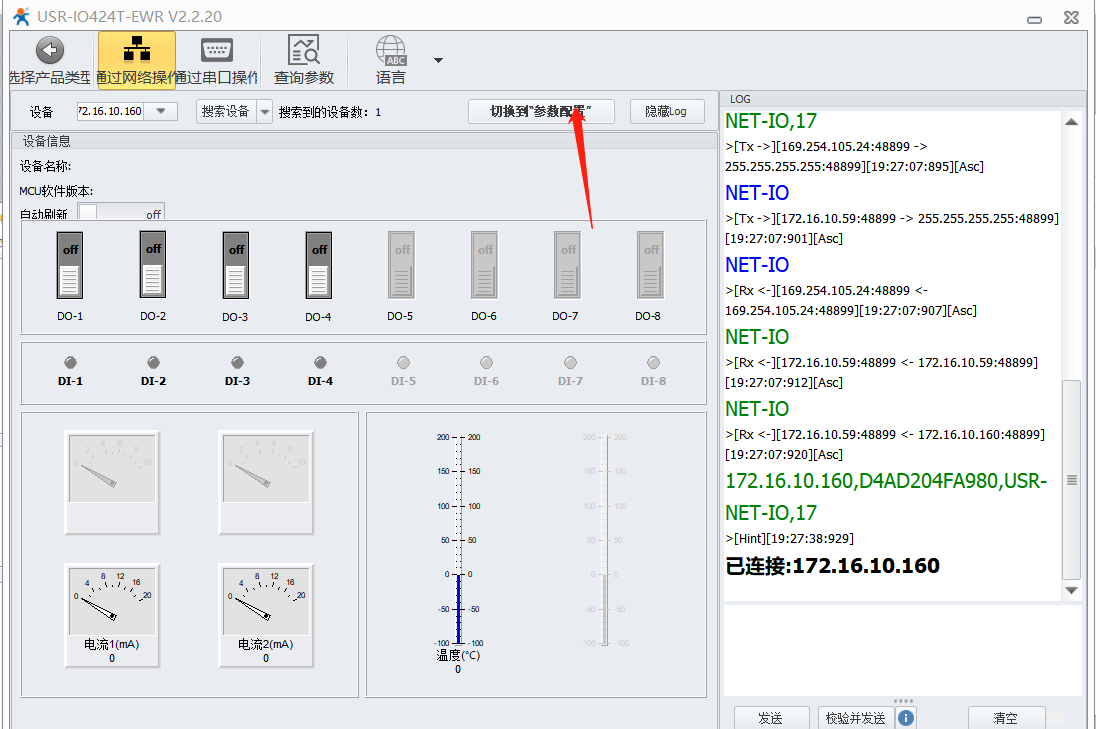Toggle the DO-3 switch
The width and height of the screenshot is (1096, 729).
click(x=235, y=265)
